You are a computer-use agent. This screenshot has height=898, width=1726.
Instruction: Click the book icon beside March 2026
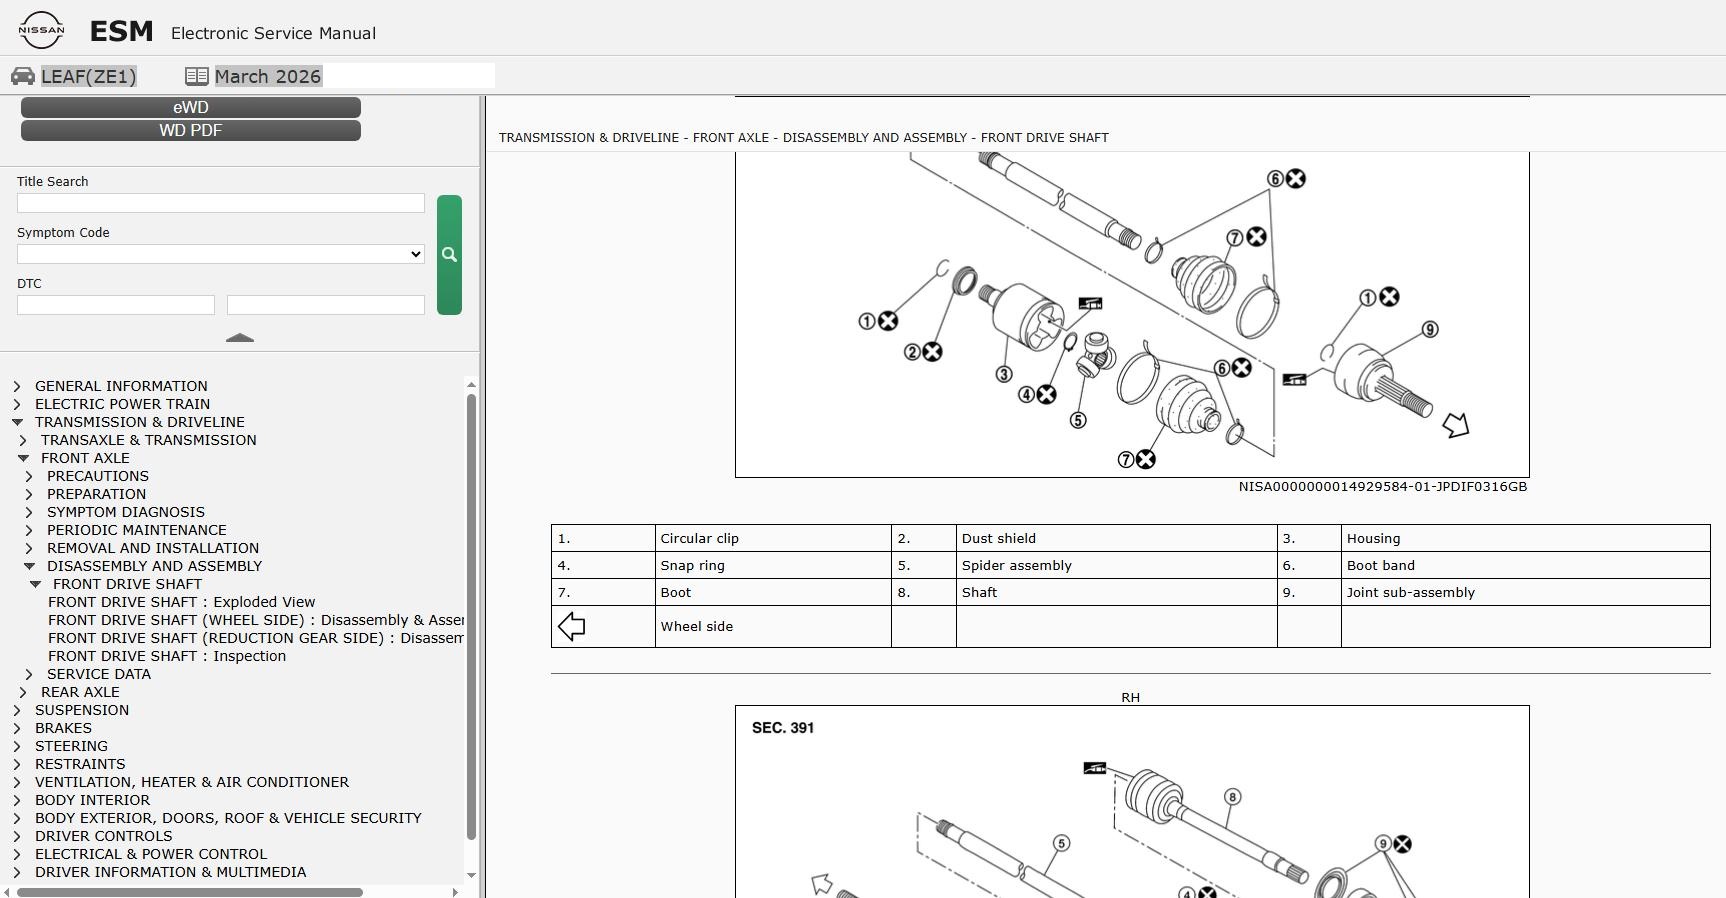coord(196,76)
